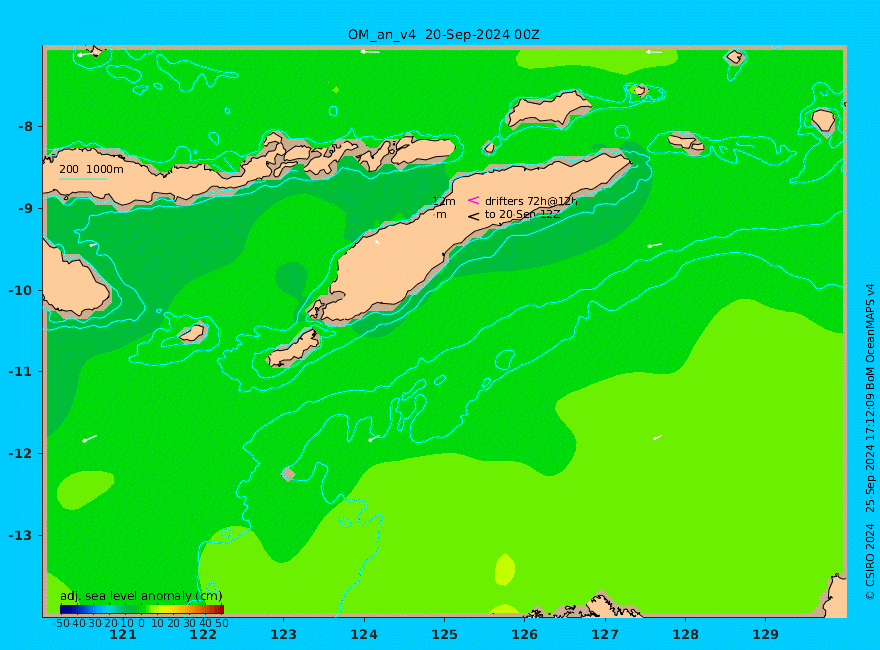The width and height of the screenshot is (880, 650).
Task: Click longitude axis label "124"
Action: click(x=364, y=635)
